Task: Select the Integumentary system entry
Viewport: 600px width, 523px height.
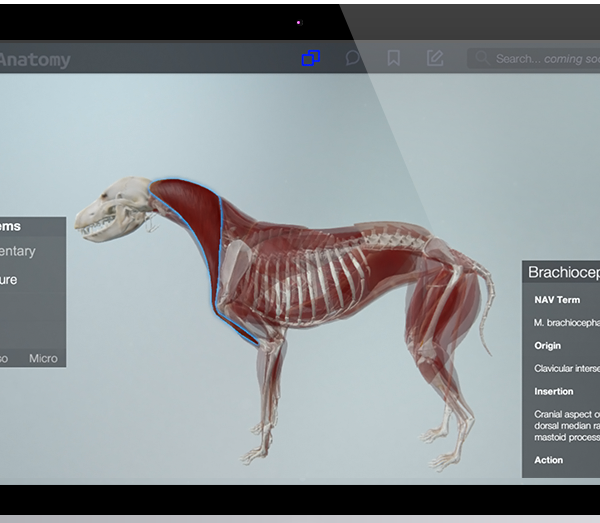Action: point(18,252)
